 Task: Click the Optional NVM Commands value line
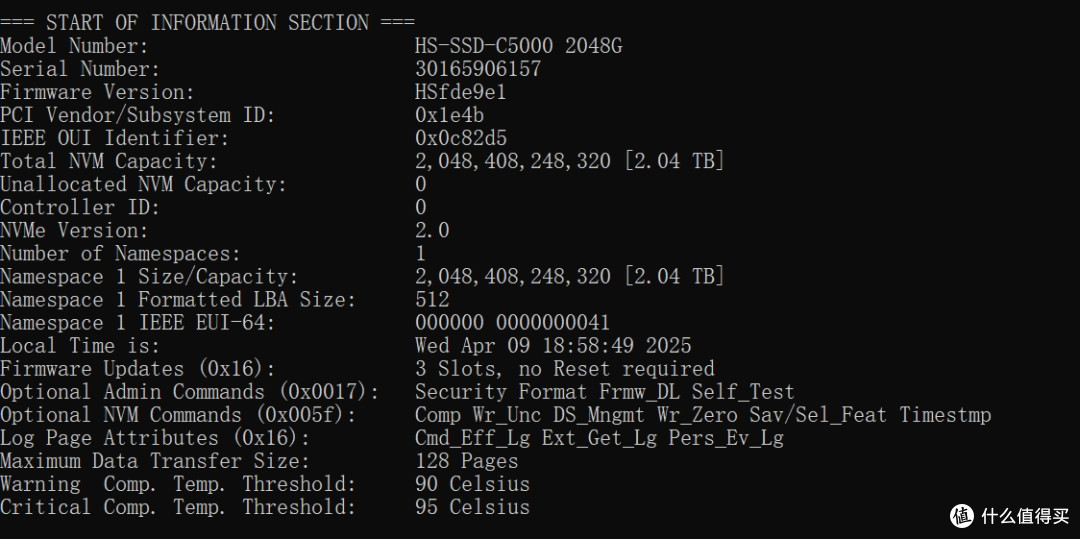(x=703, y=414)
